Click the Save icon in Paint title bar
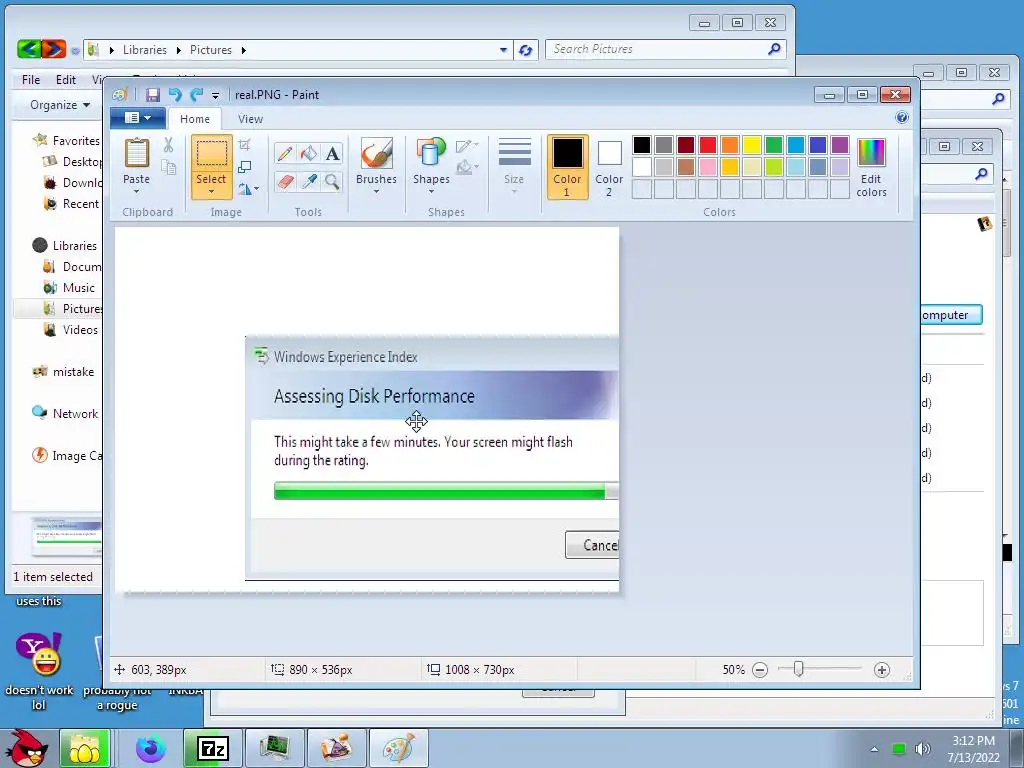 [x=152, y=95]
